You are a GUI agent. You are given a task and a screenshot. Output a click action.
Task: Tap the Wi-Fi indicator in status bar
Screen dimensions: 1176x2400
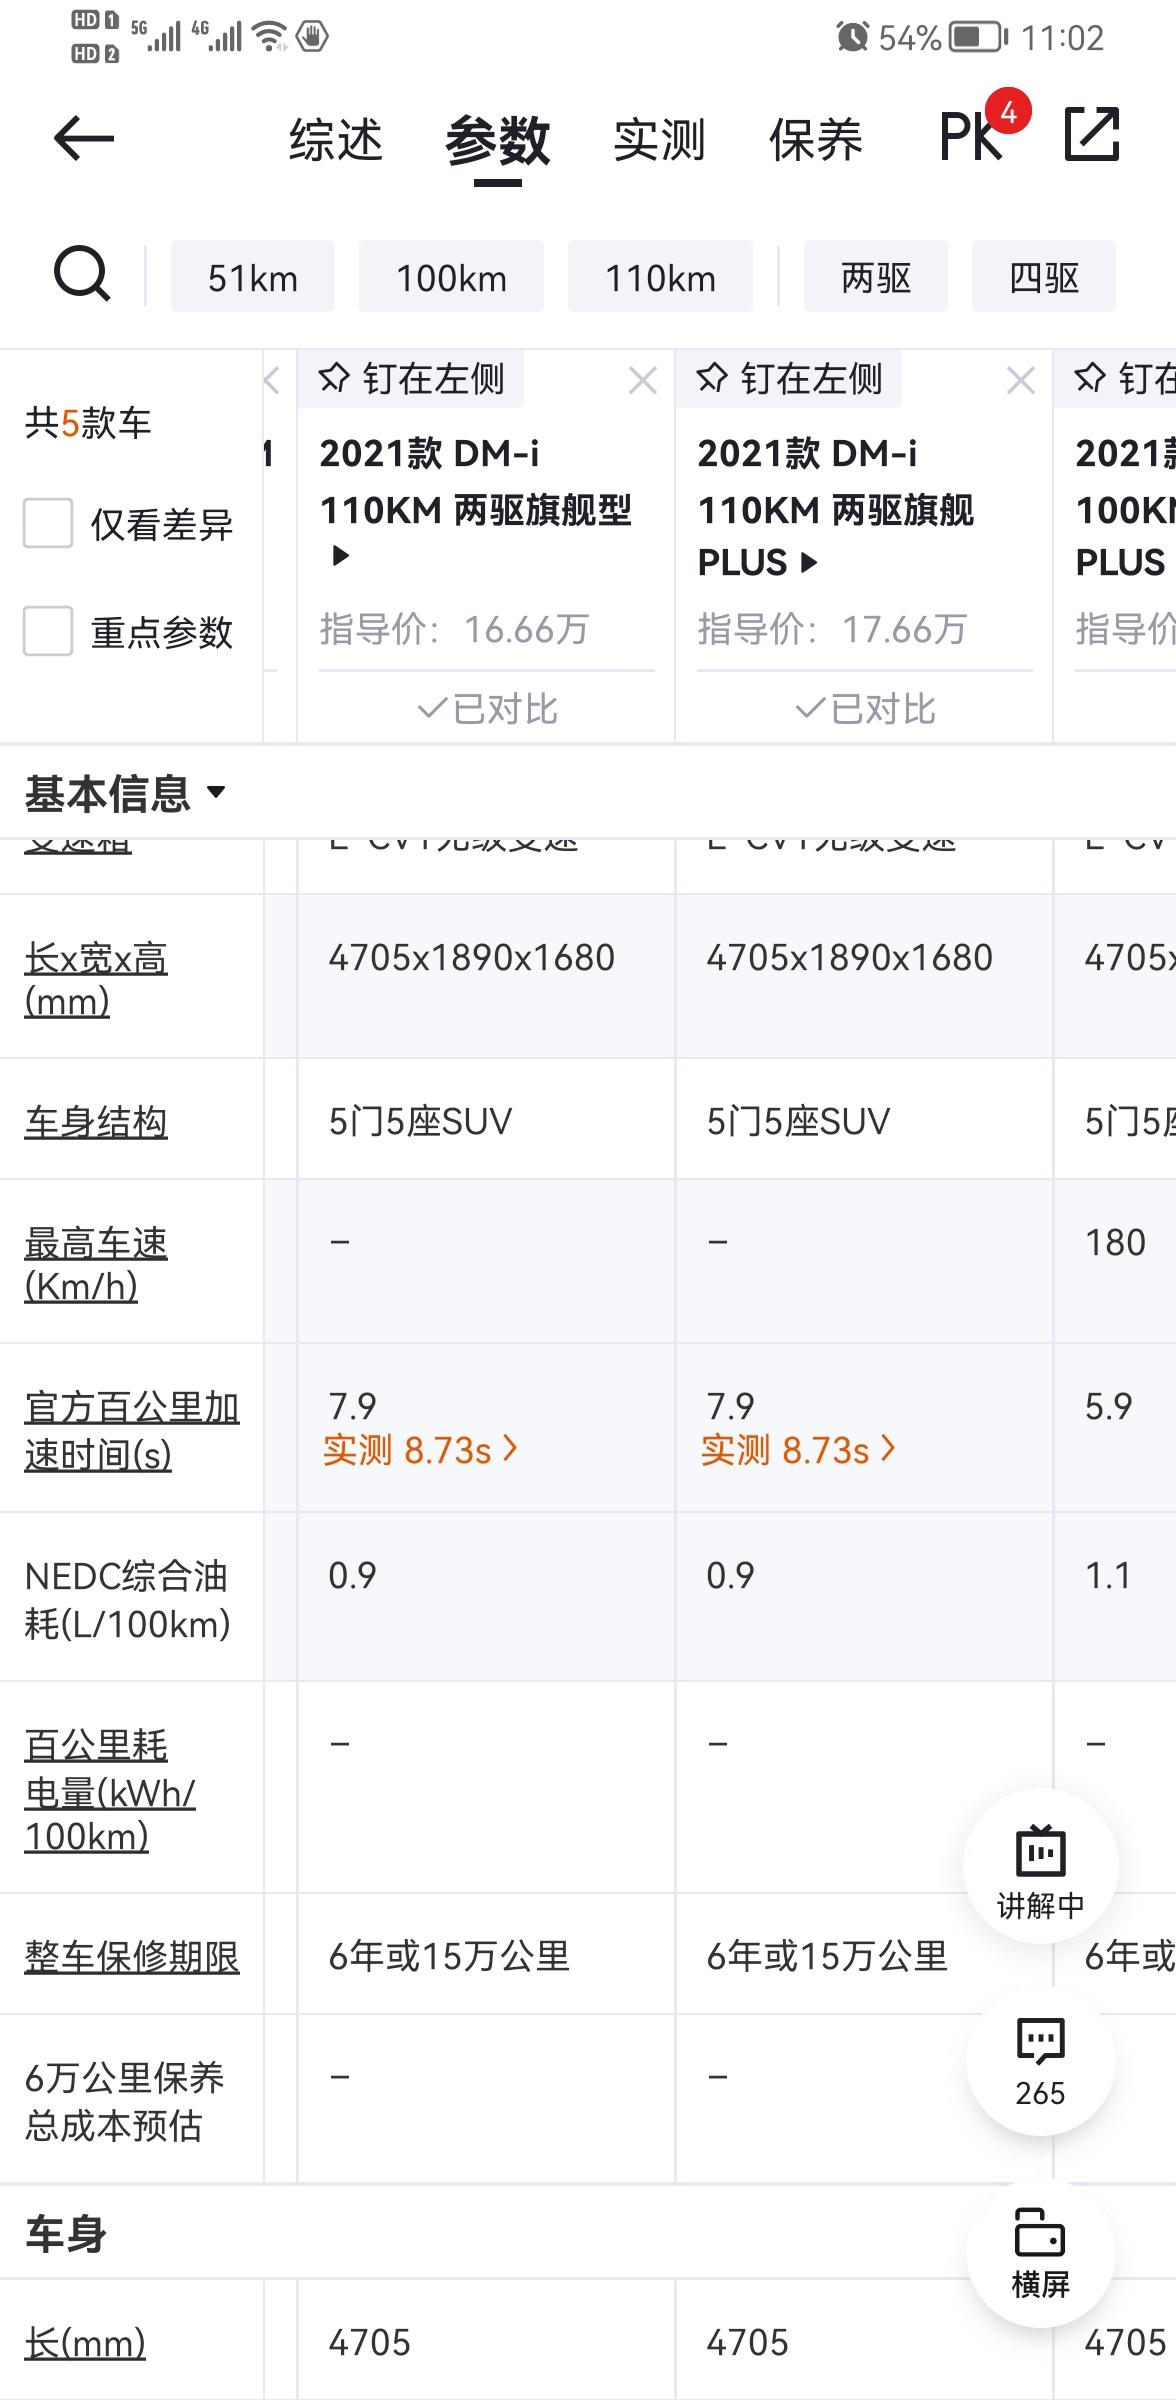269,37
